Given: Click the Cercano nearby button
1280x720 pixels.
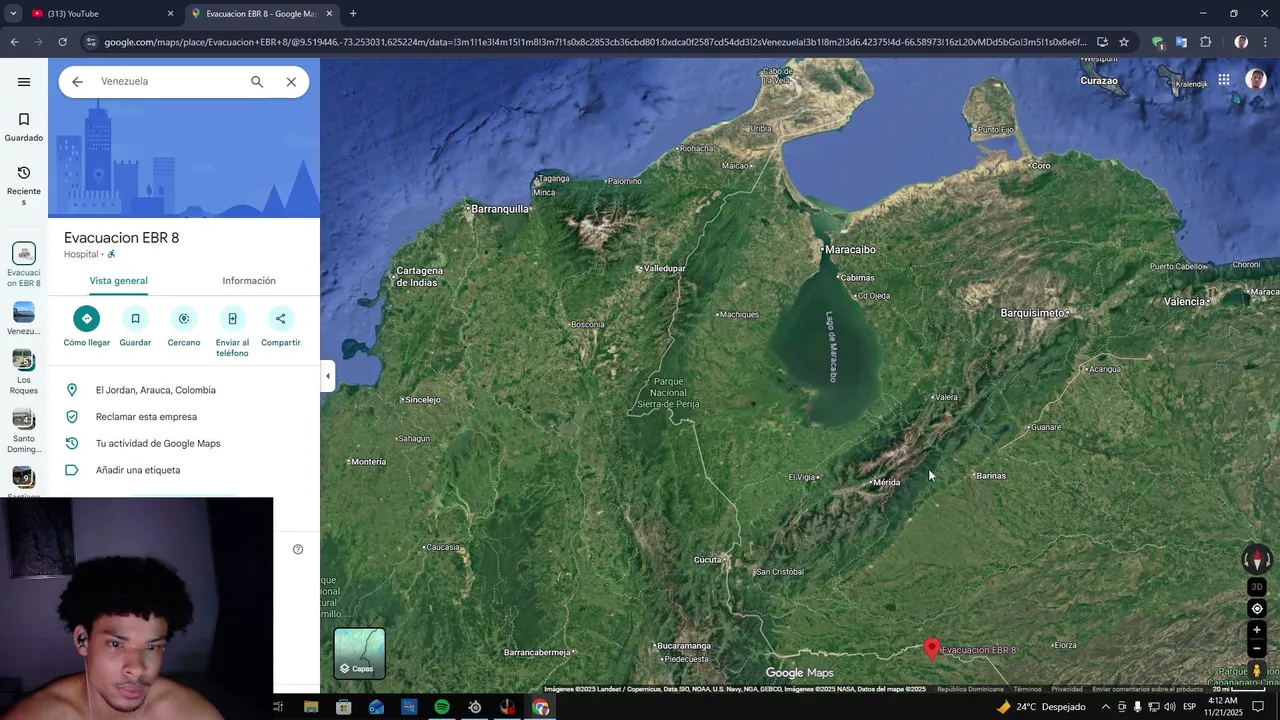Looking at the screenshot, I should click(184, 327).
